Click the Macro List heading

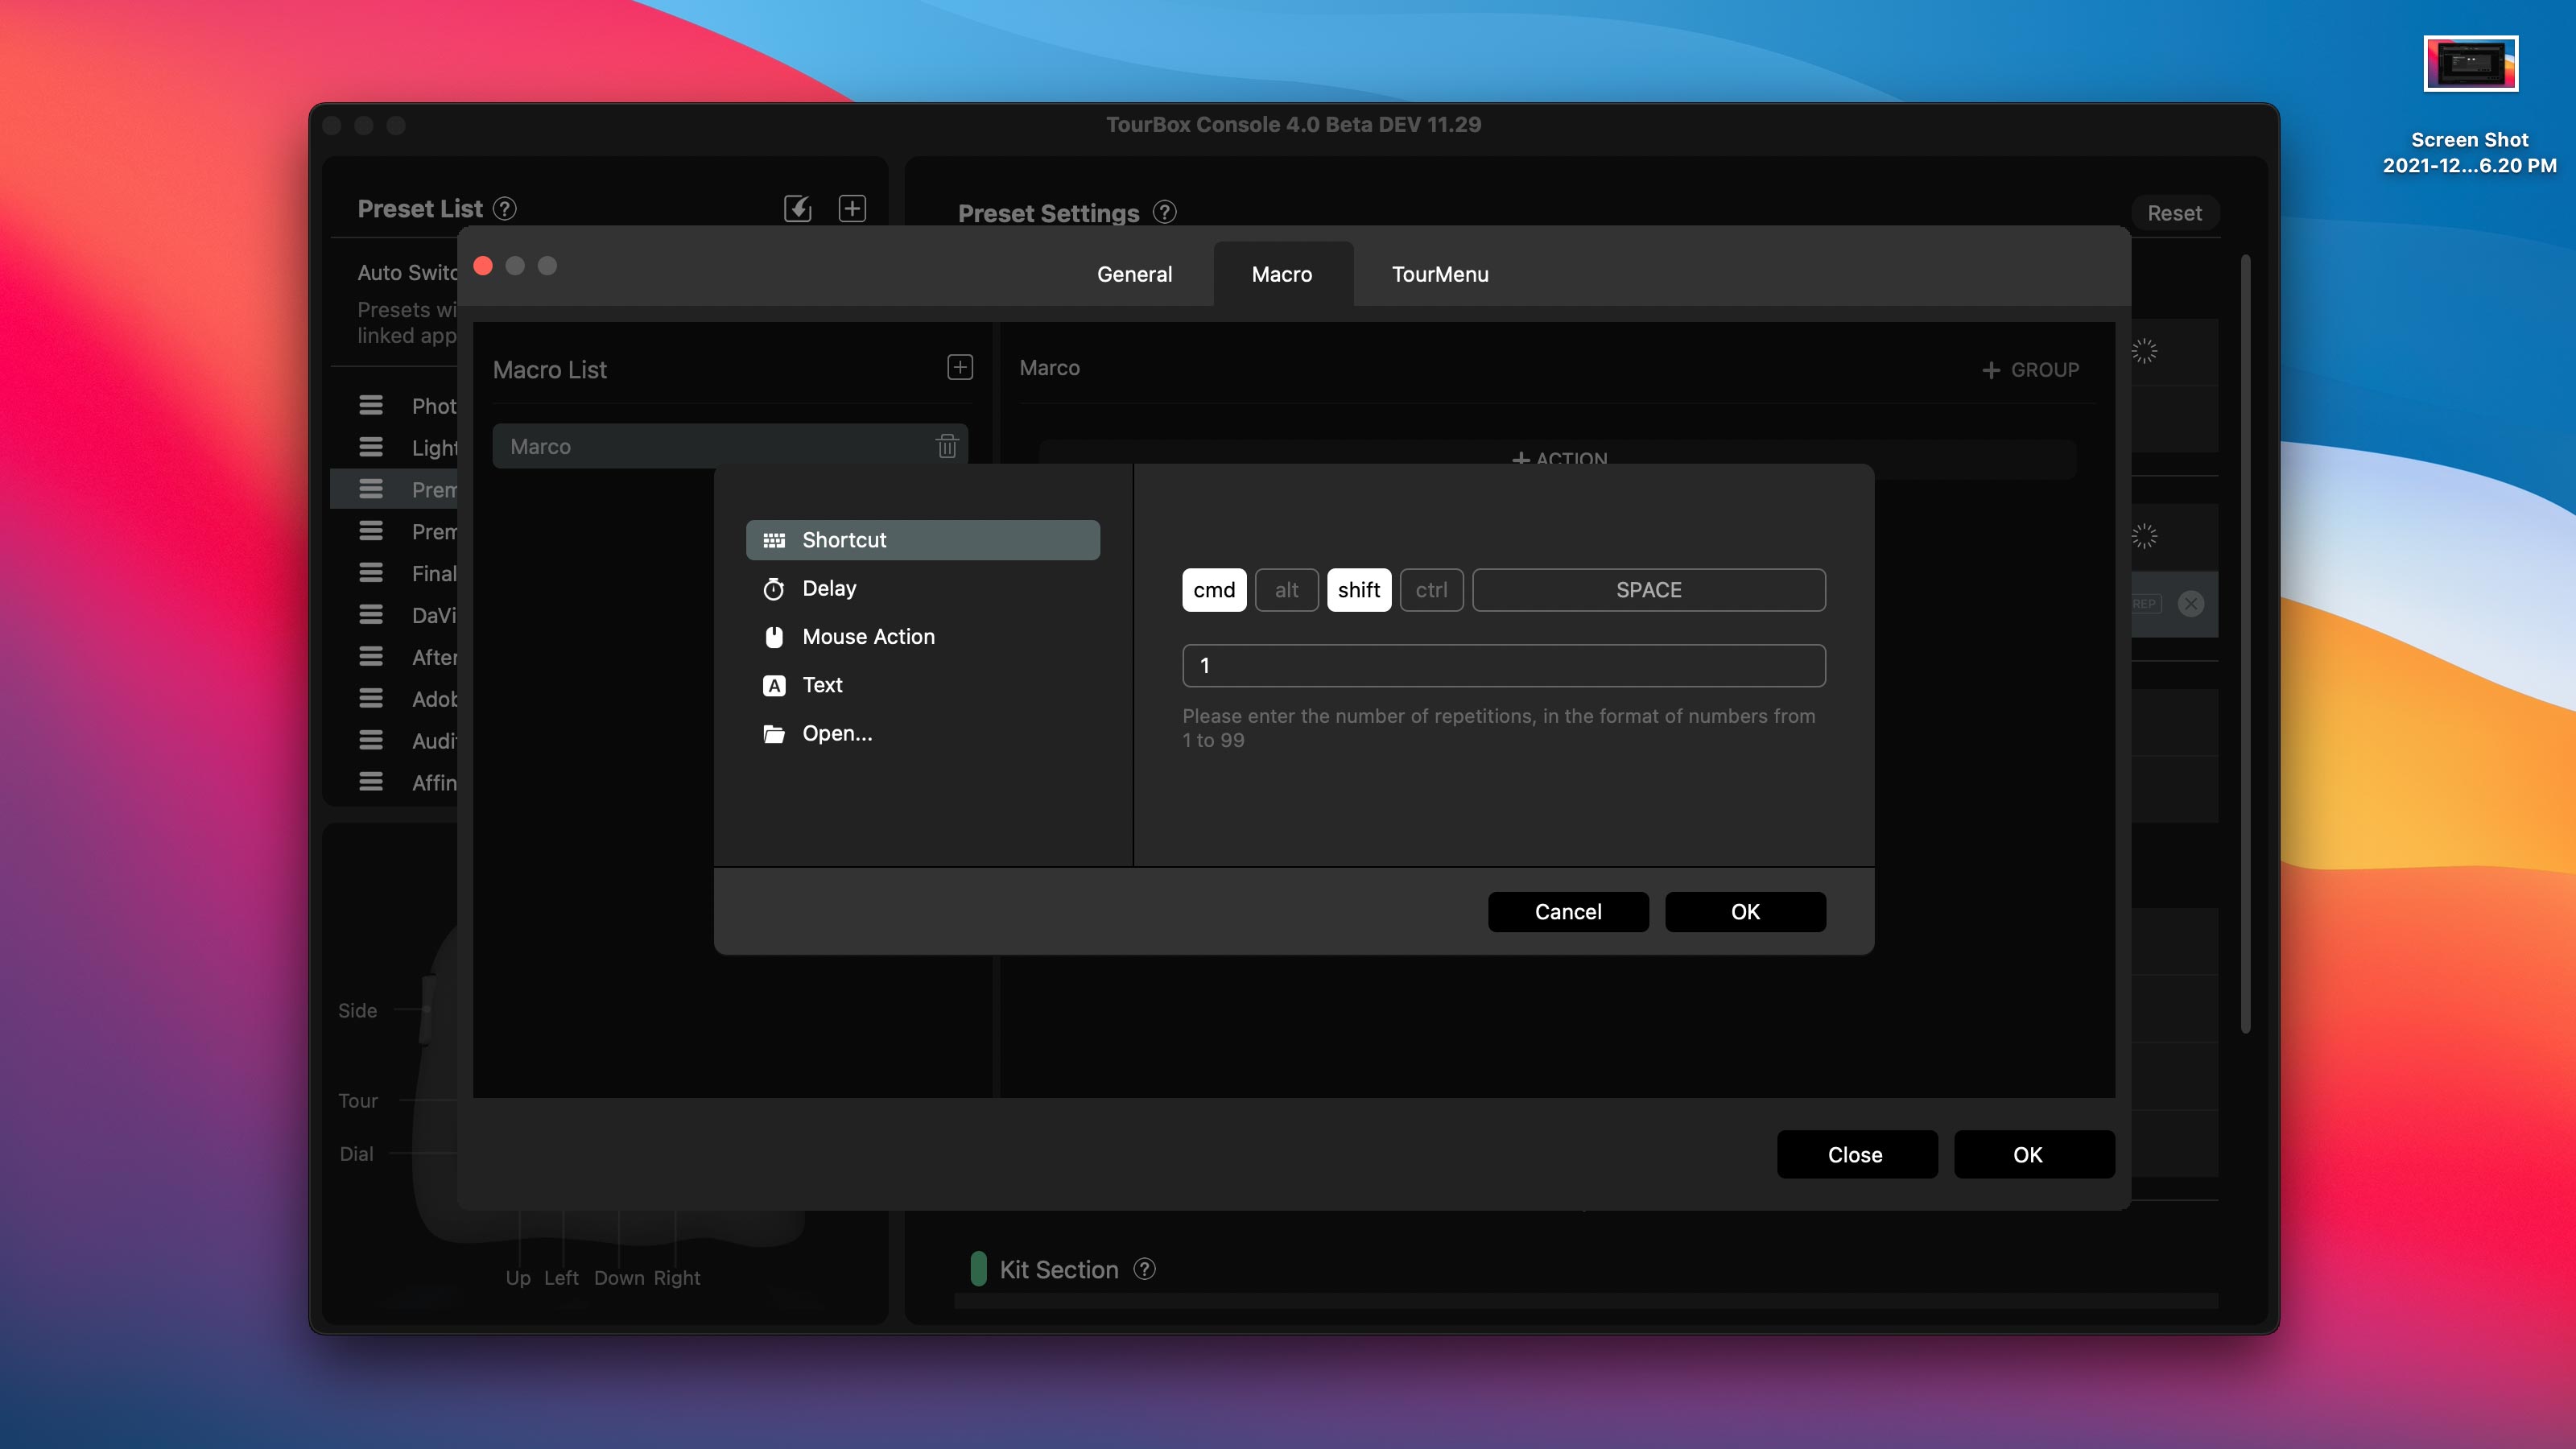(x=550, y=370)
